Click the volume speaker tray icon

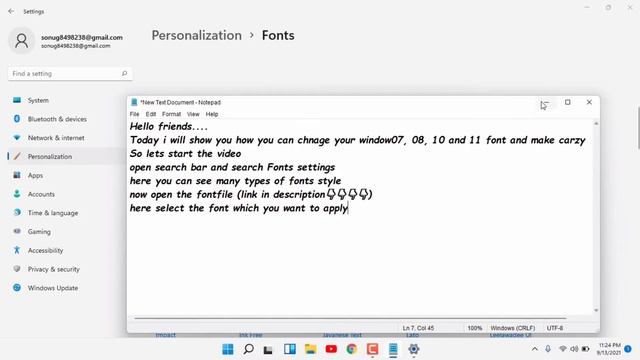(x=574, y=349)
